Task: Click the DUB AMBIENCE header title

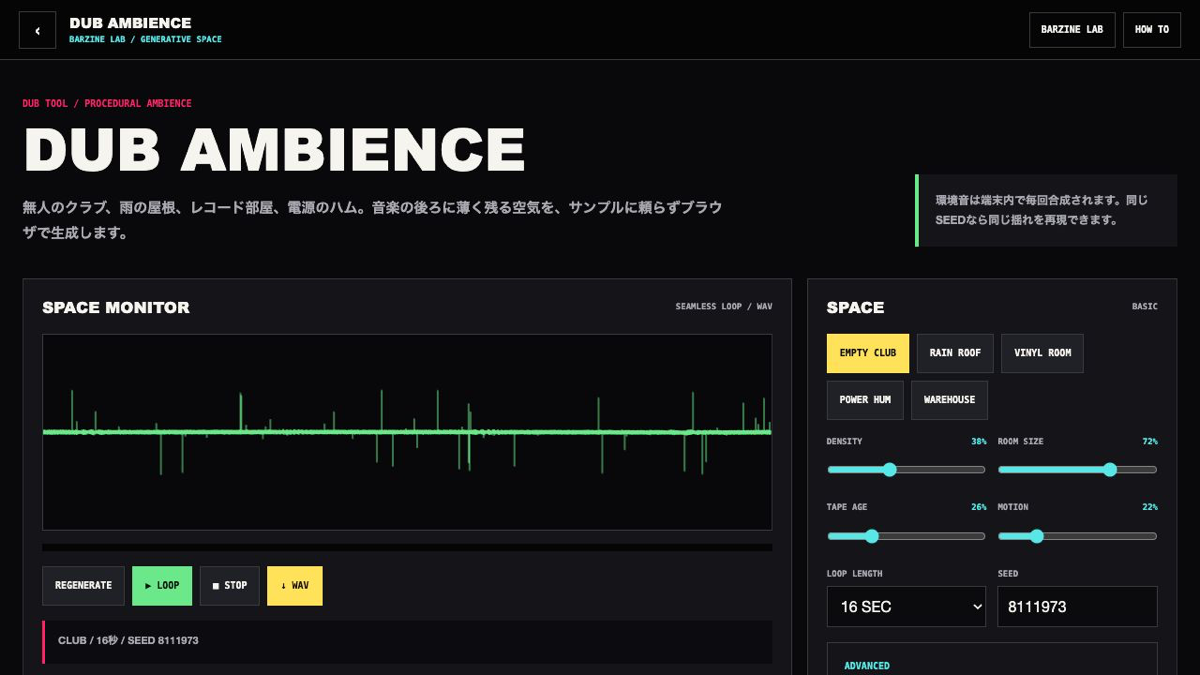Action: (130, 23)
